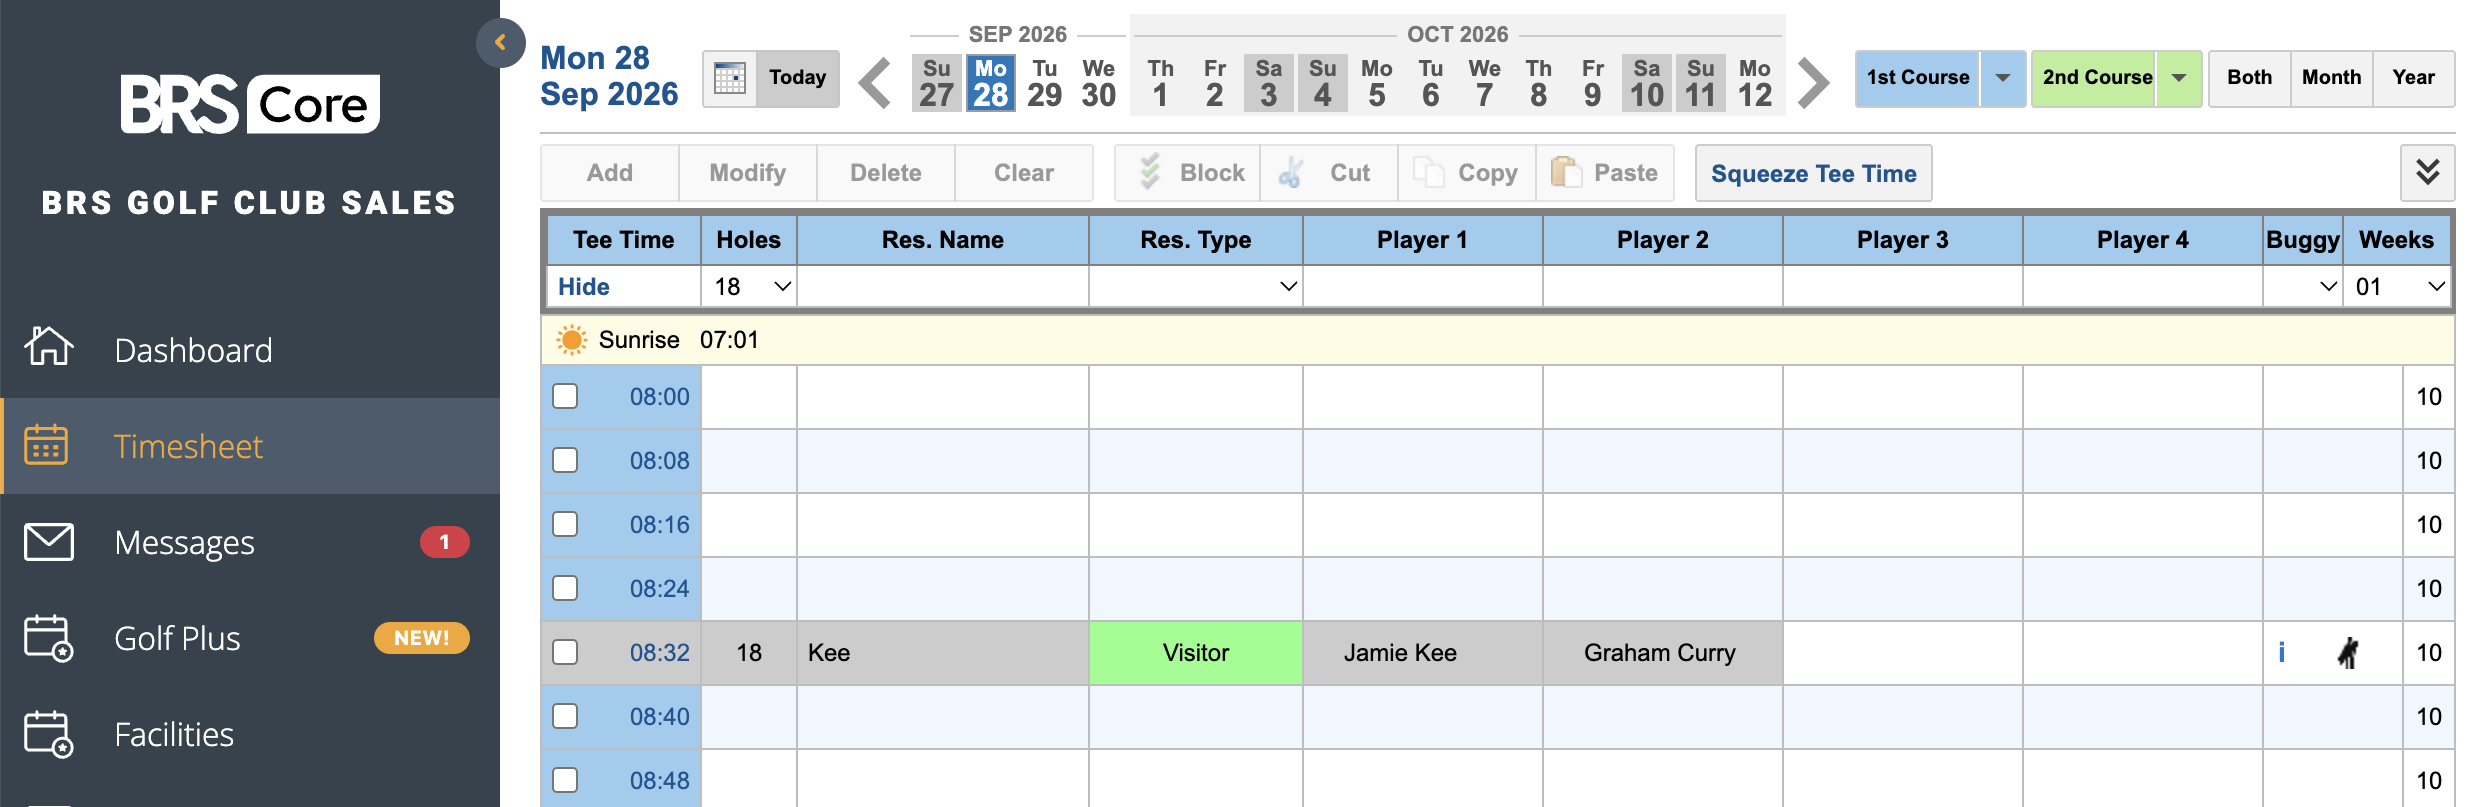Go to previous dates with left arrow
The width and height of the screenshot is (2477, 807).
point(875,82)
